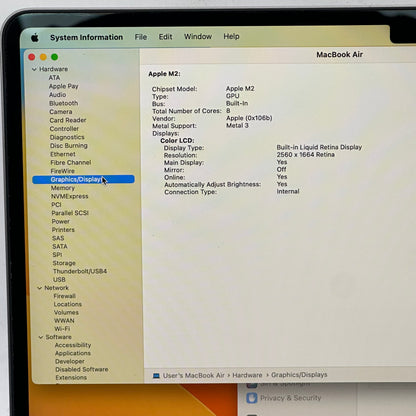Click User's MacBook Air in the path bar
Image resolution: width=416 pixels, height=416 pixels.
pos(194,375)
